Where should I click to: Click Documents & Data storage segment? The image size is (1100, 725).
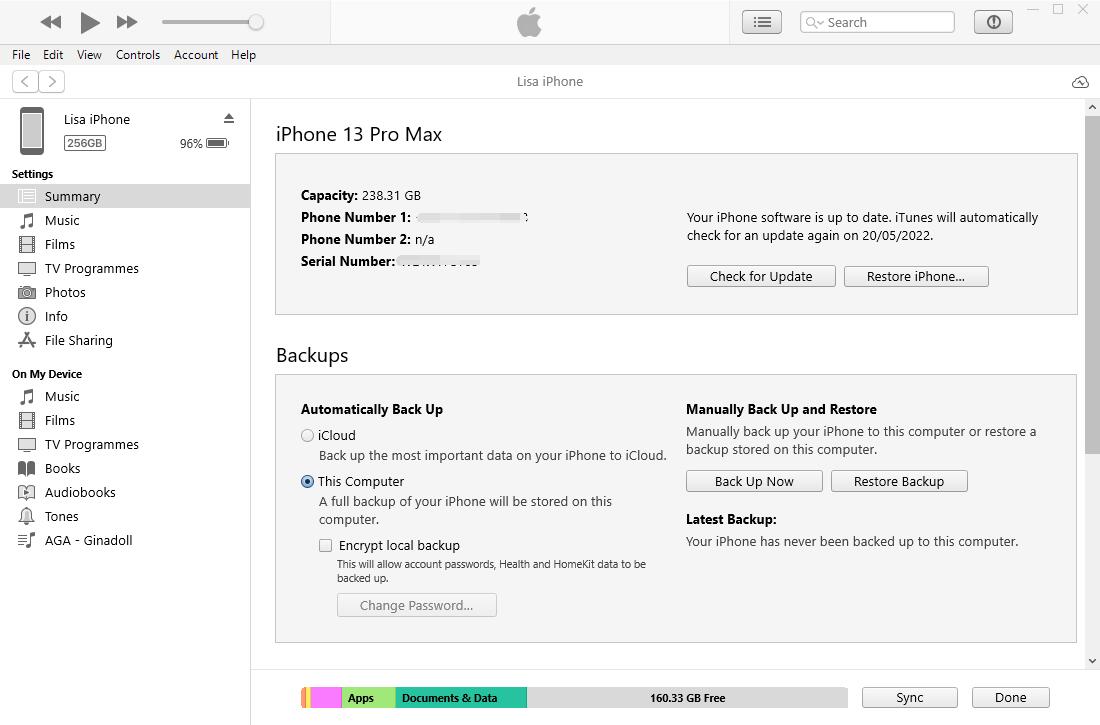point(461,698)
